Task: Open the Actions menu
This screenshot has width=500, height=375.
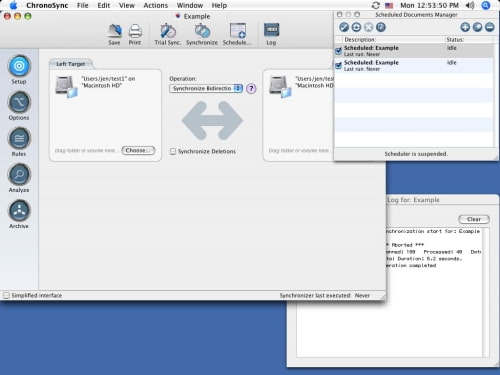Action: [156, 5]
